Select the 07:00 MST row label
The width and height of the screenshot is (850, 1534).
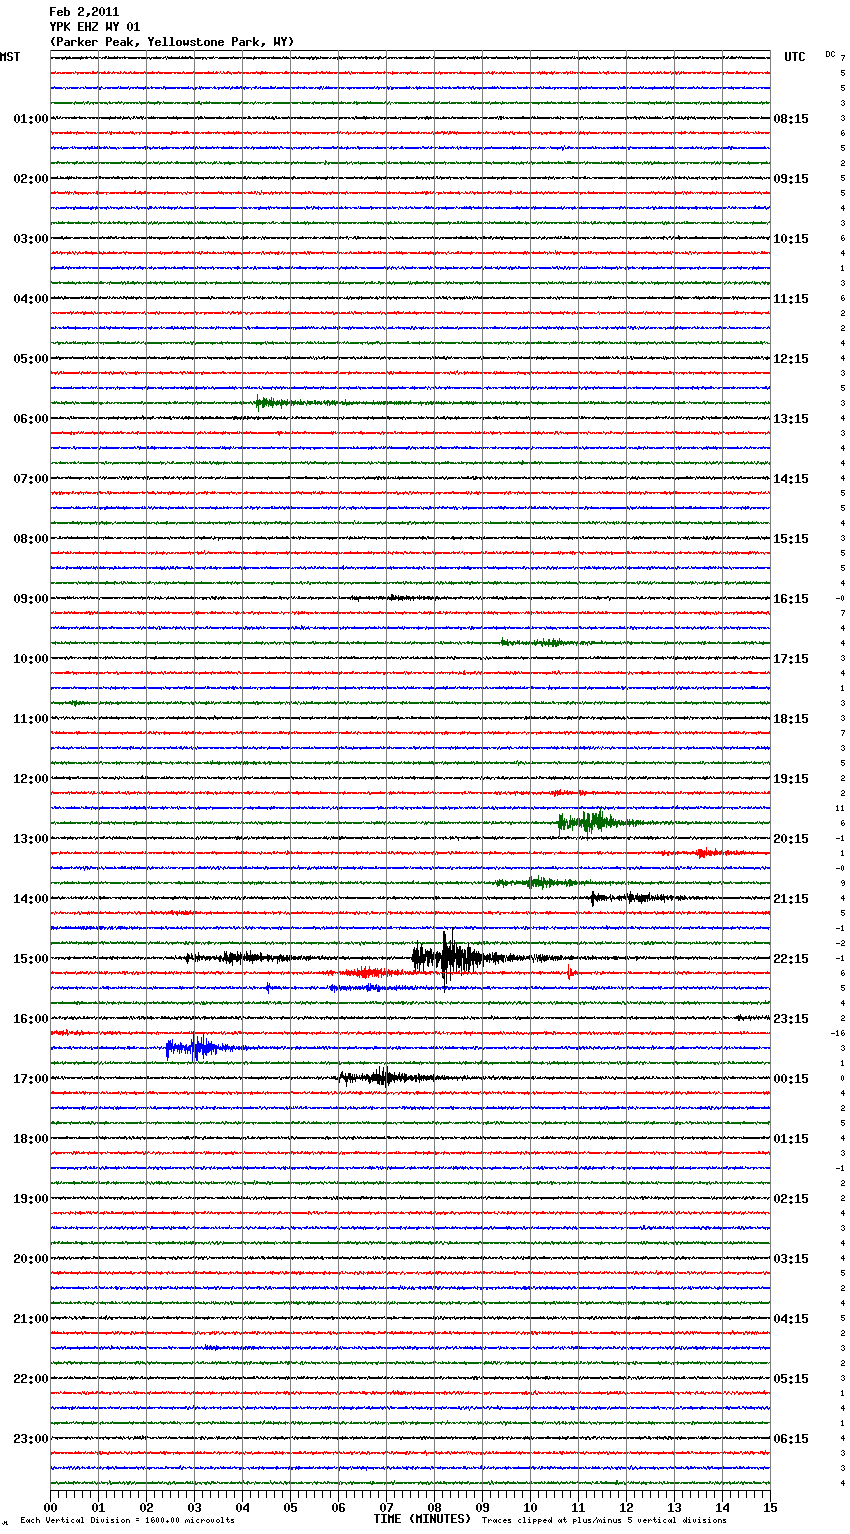pyautogui.click(x=31, y=479)
